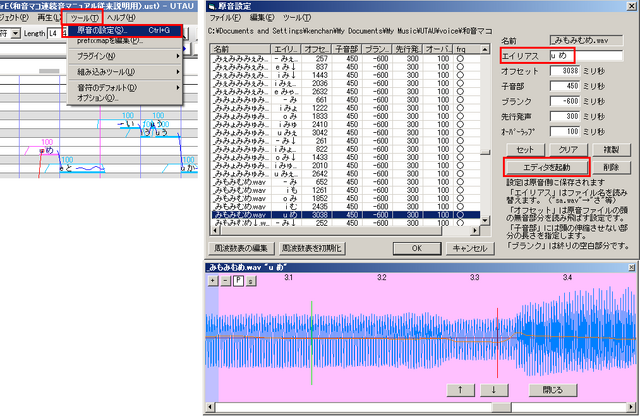Click the frq circle in the offset 2410 row
640x416 pixels.
click(460, 125)
